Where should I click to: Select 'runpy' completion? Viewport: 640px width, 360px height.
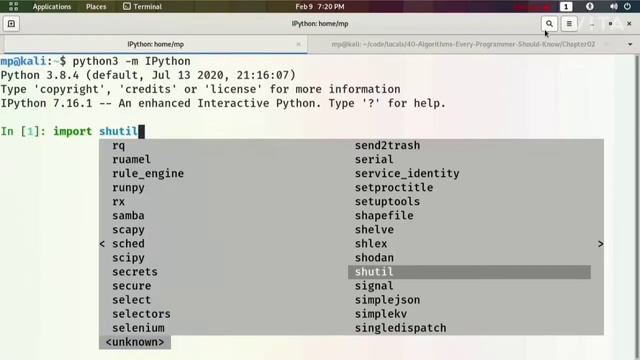point(128,188)
